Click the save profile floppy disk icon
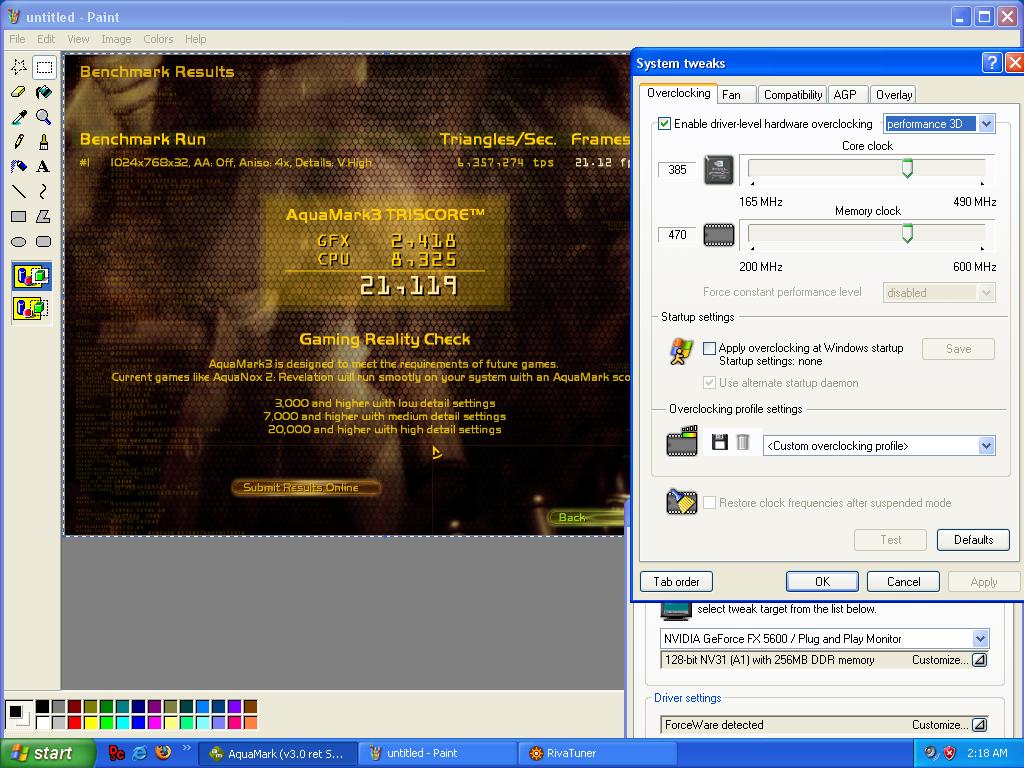 [x=720, y=442]
